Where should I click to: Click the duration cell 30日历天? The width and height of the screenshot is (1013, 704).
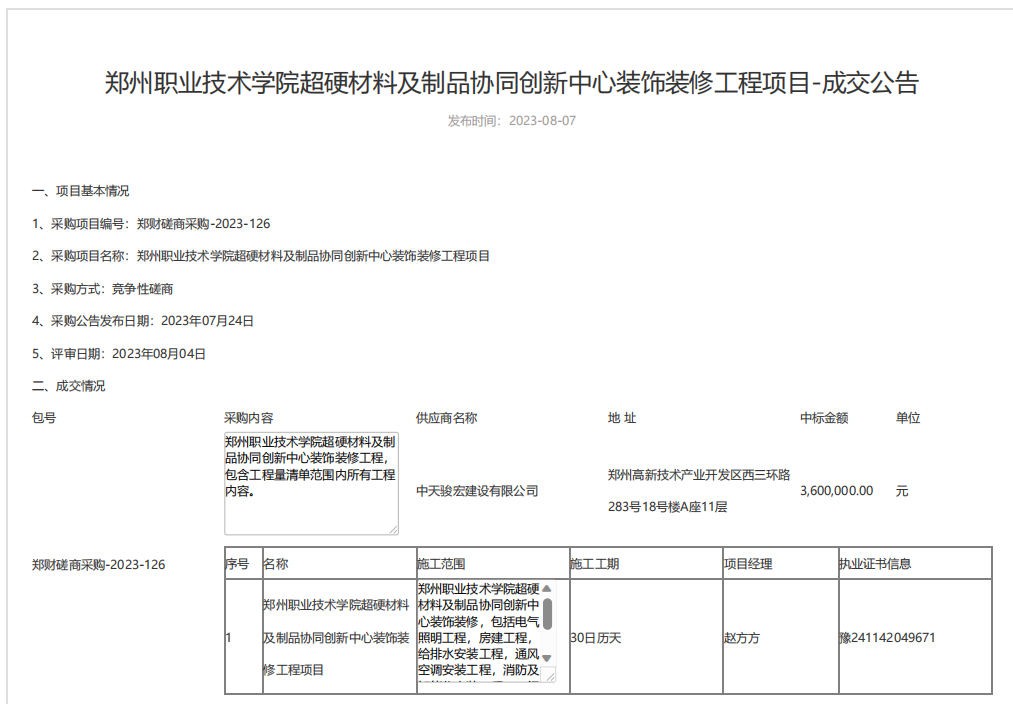click(x=596, y=637)
